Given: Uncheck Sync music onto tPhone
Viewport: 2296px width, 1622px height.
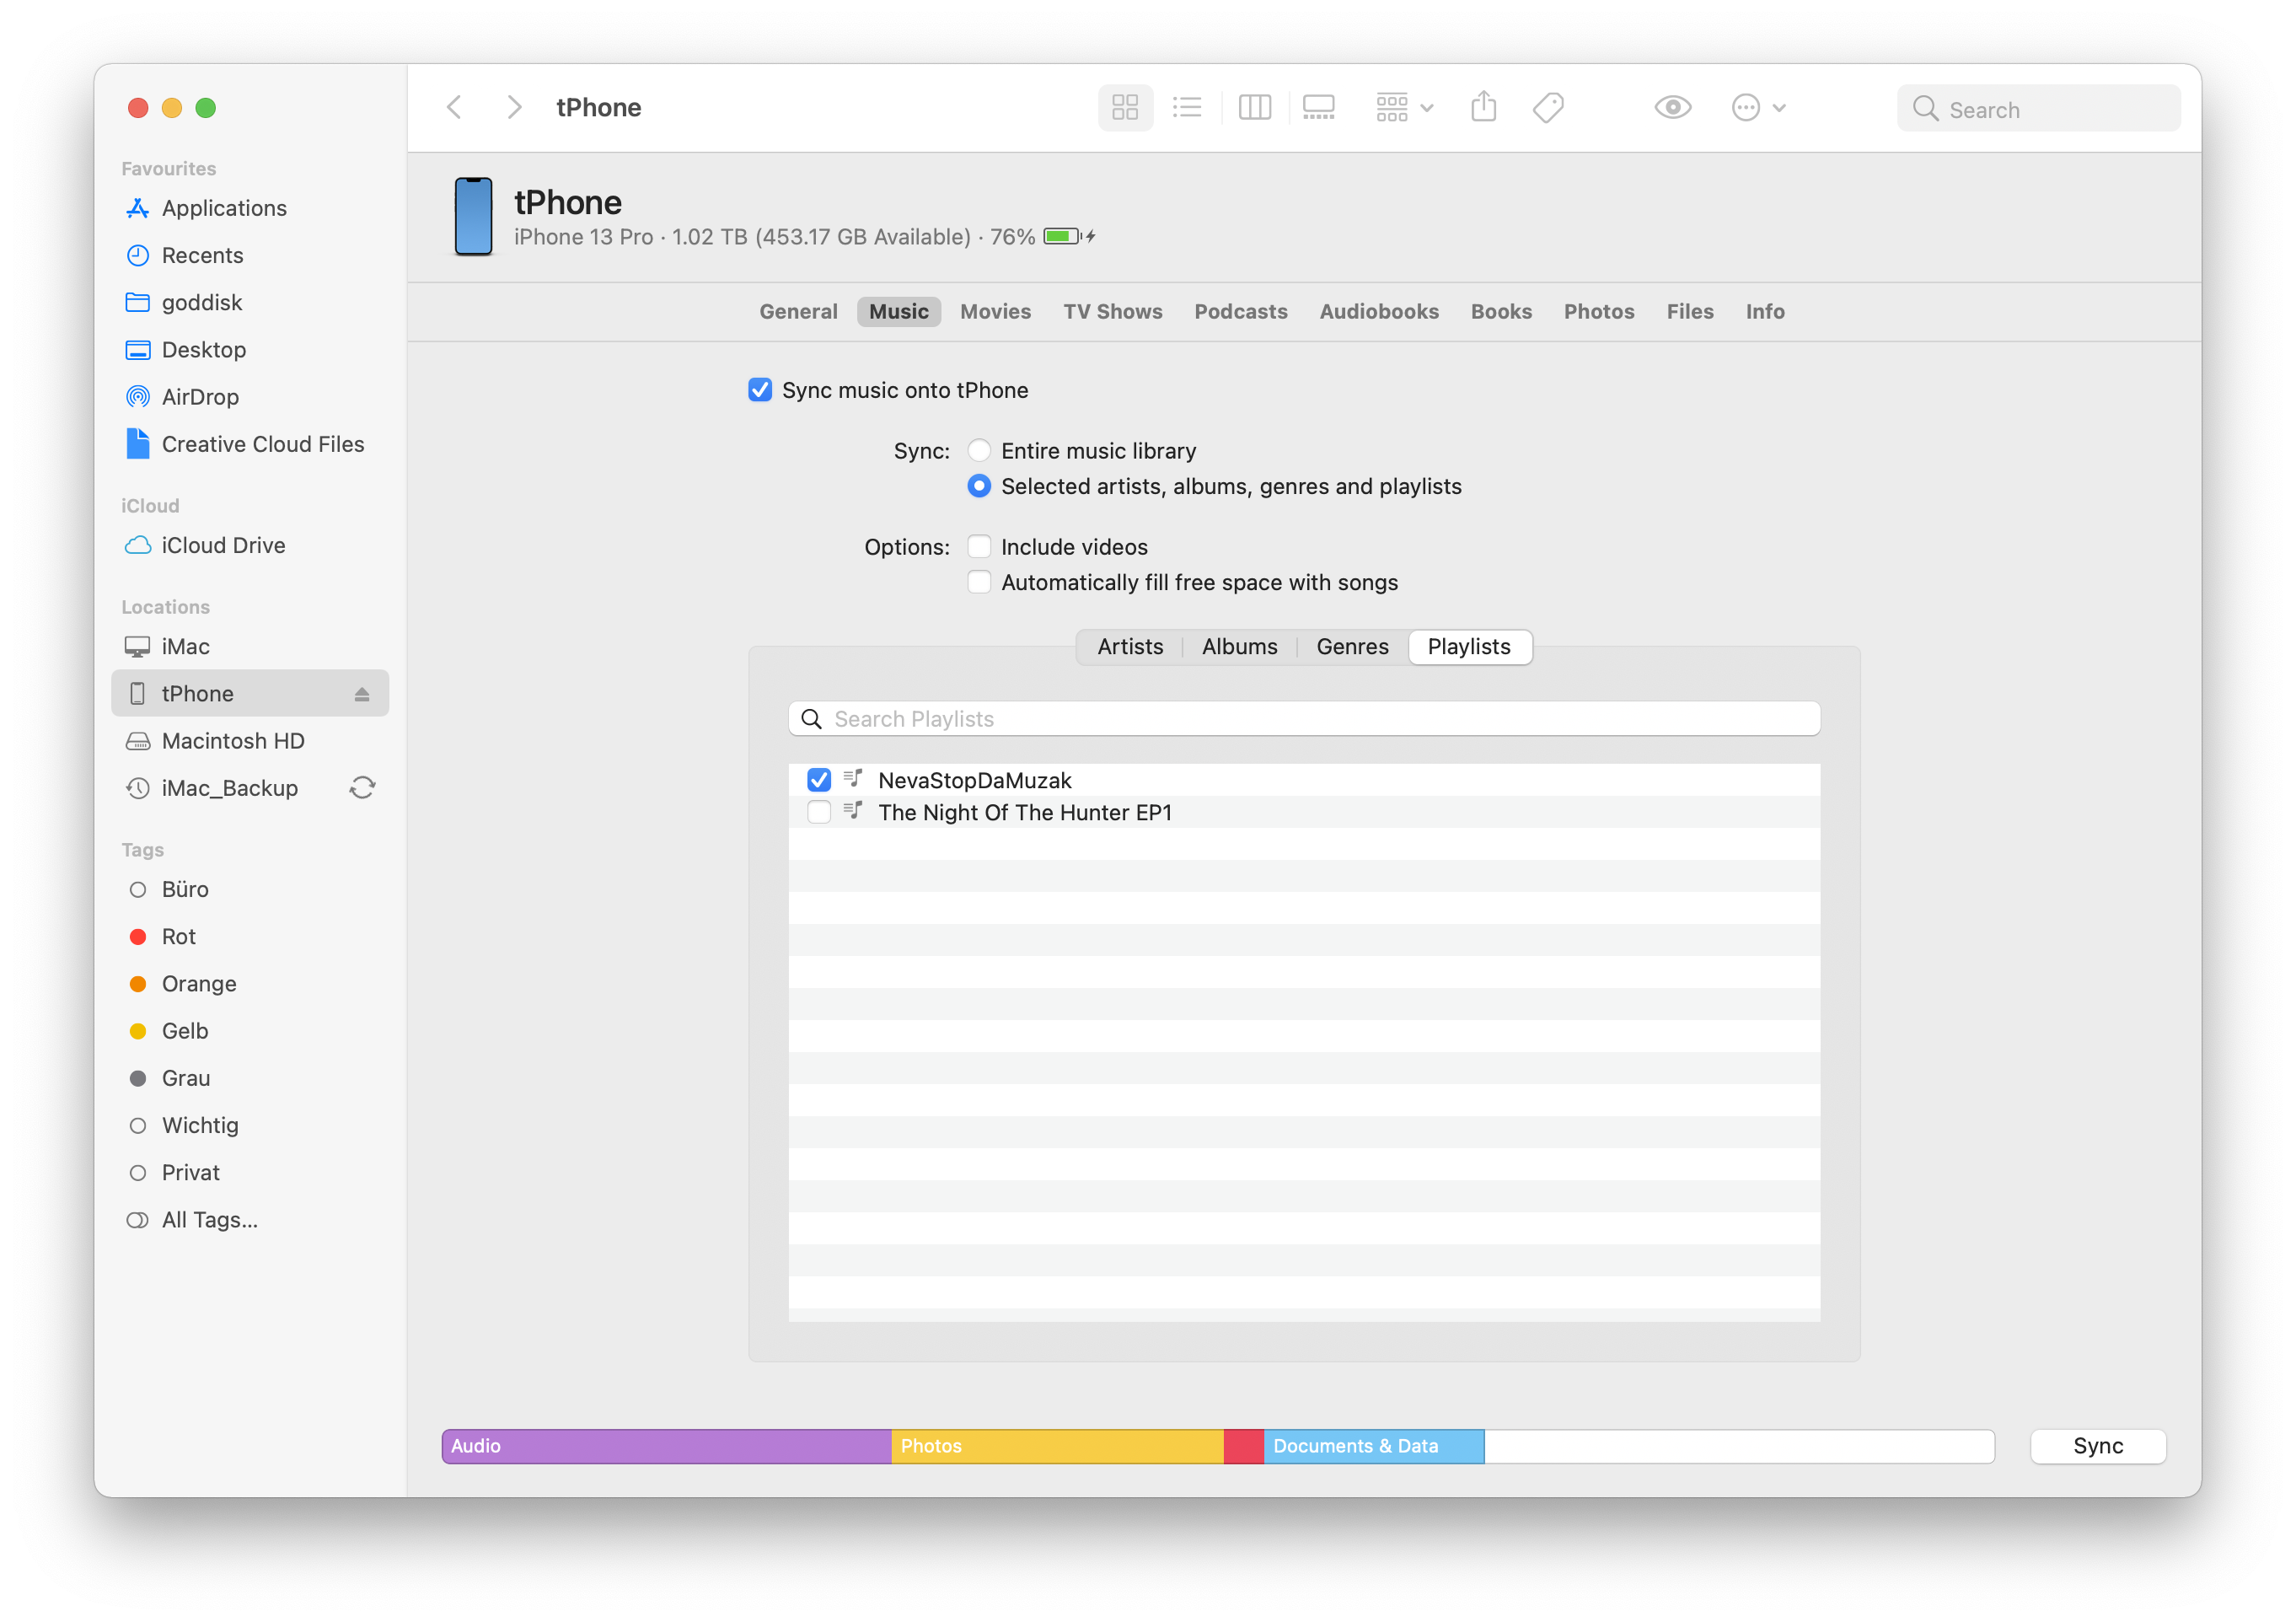Looking at the screenshot, I should click(760, 390).
